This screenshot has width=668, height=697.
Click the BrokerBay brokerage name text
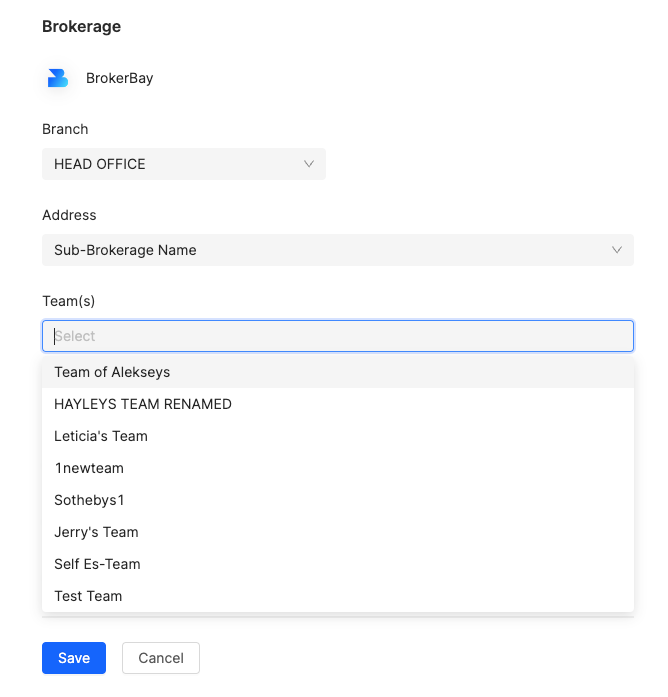click(120, 78)
